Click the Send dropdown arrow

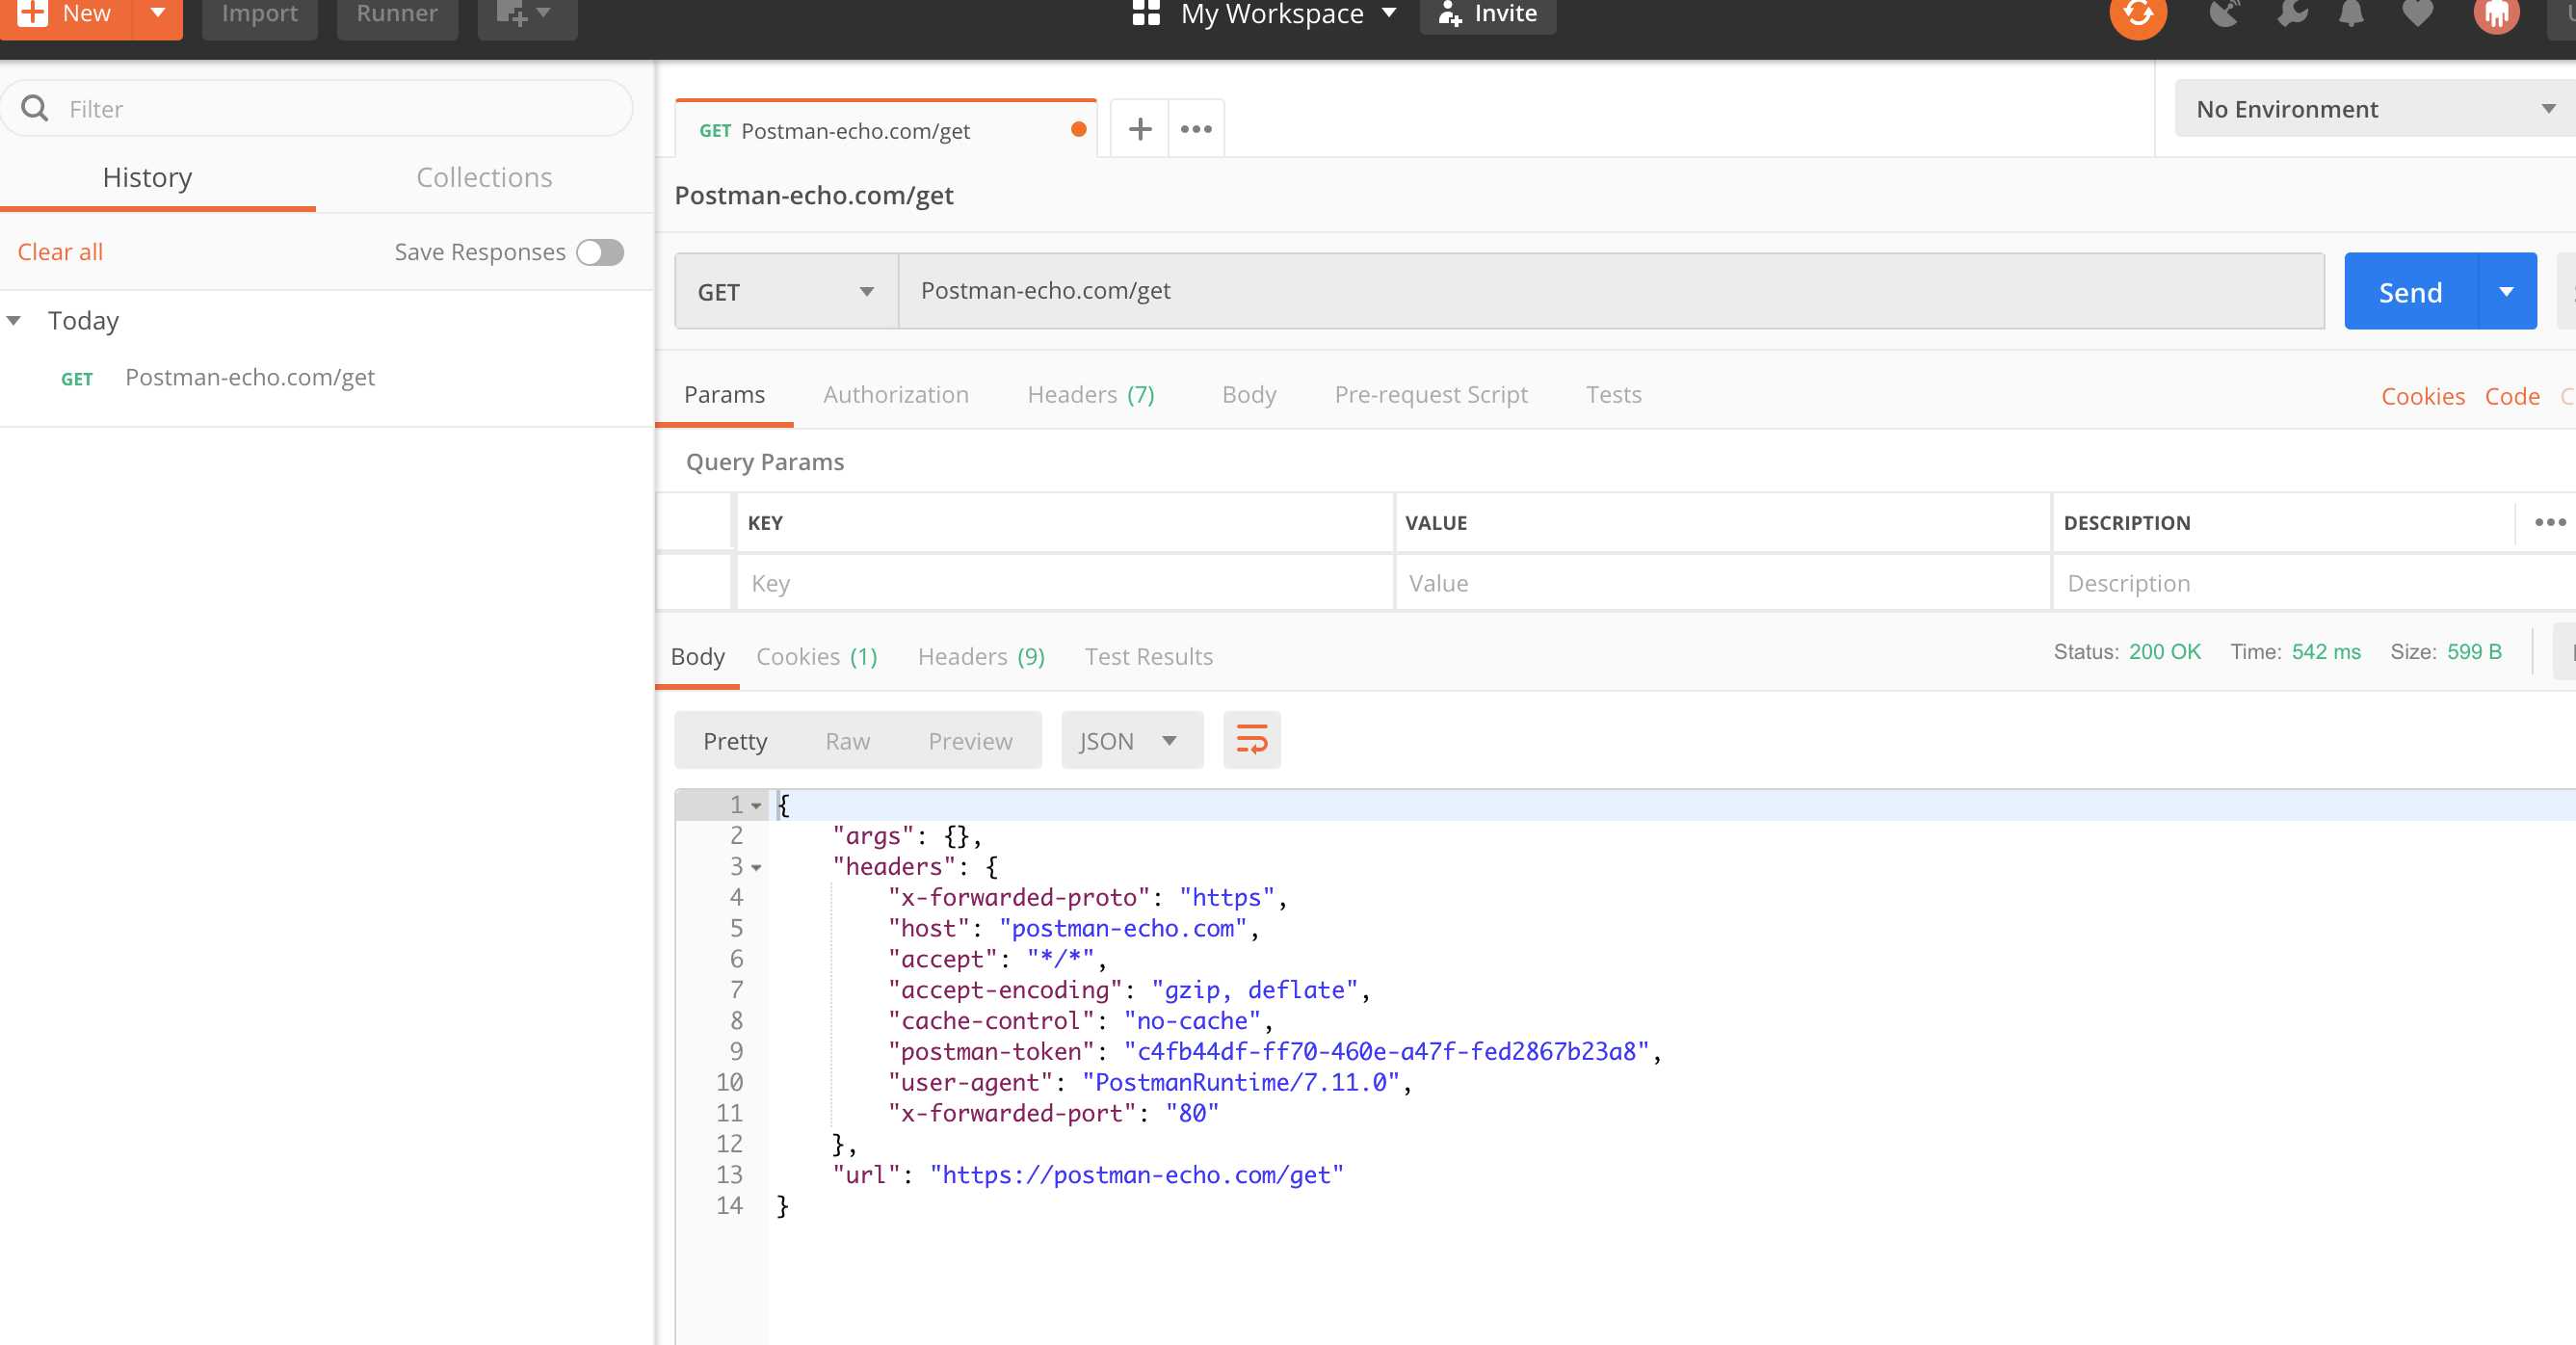point(2505,290)
